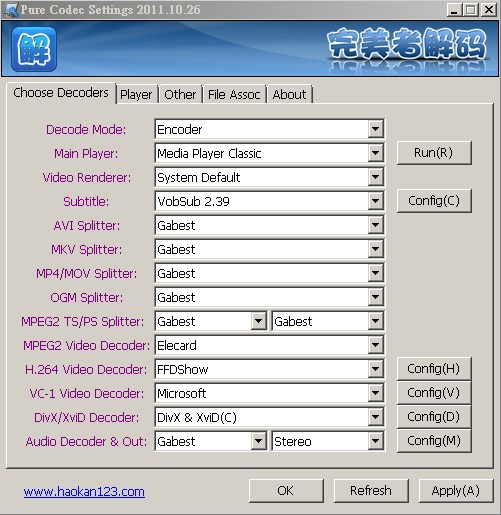Click the blue Pure Codec logo icon
This screenshot has width=501, height=515.
34,49
